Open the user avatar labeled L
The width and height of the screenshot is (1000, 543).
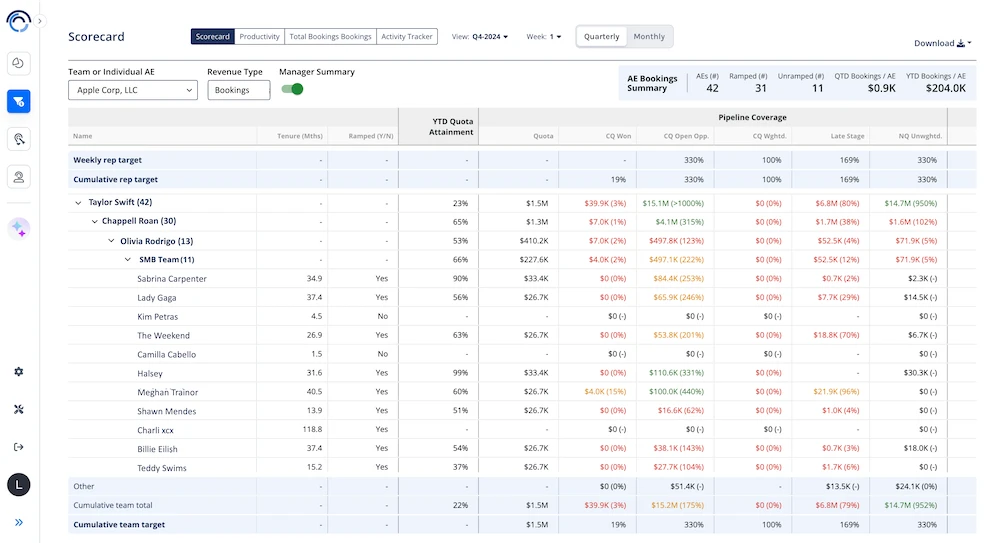coord(19,486)
